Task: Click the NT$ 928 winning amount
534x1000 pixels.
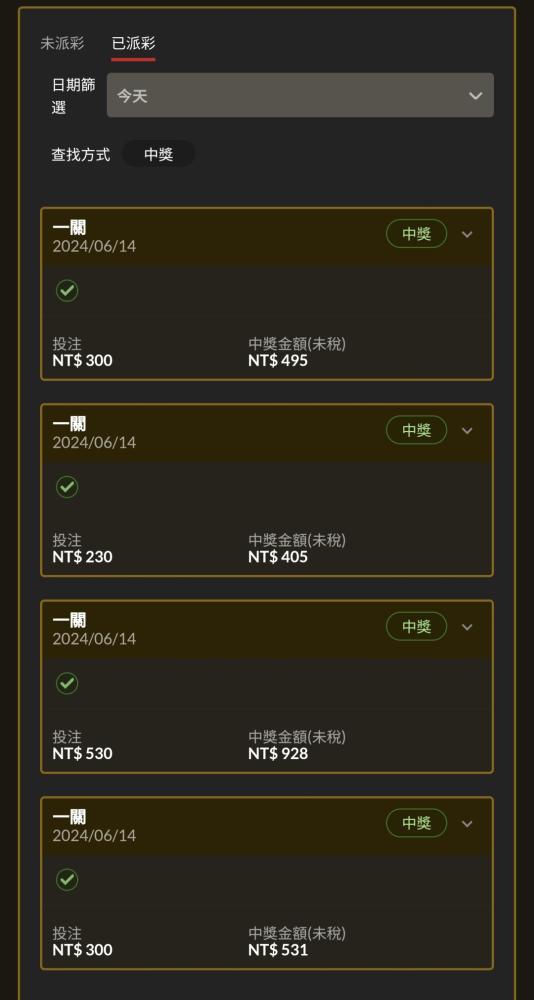Action: pos(278,754)
